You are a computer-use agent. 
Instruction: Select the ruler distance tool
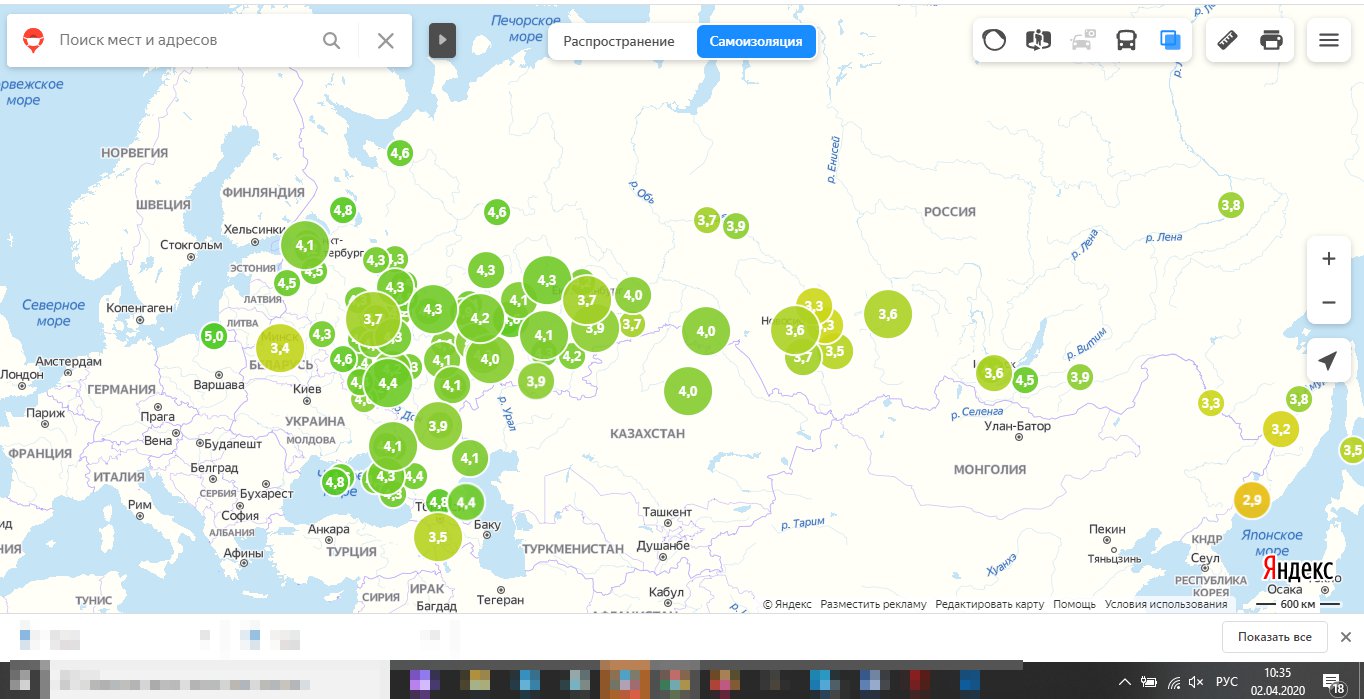pyautogui.click(x=1228, y=41)
